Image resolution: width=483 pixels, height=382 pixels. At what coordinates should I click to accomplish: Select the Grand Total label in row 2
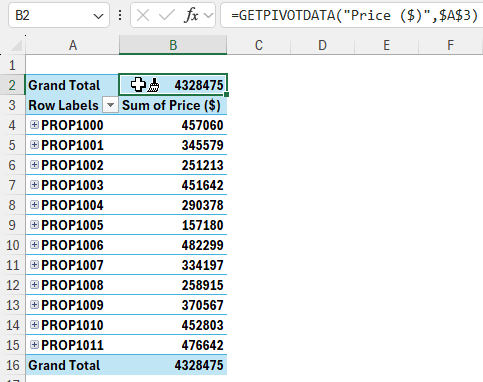coord(64,85)
